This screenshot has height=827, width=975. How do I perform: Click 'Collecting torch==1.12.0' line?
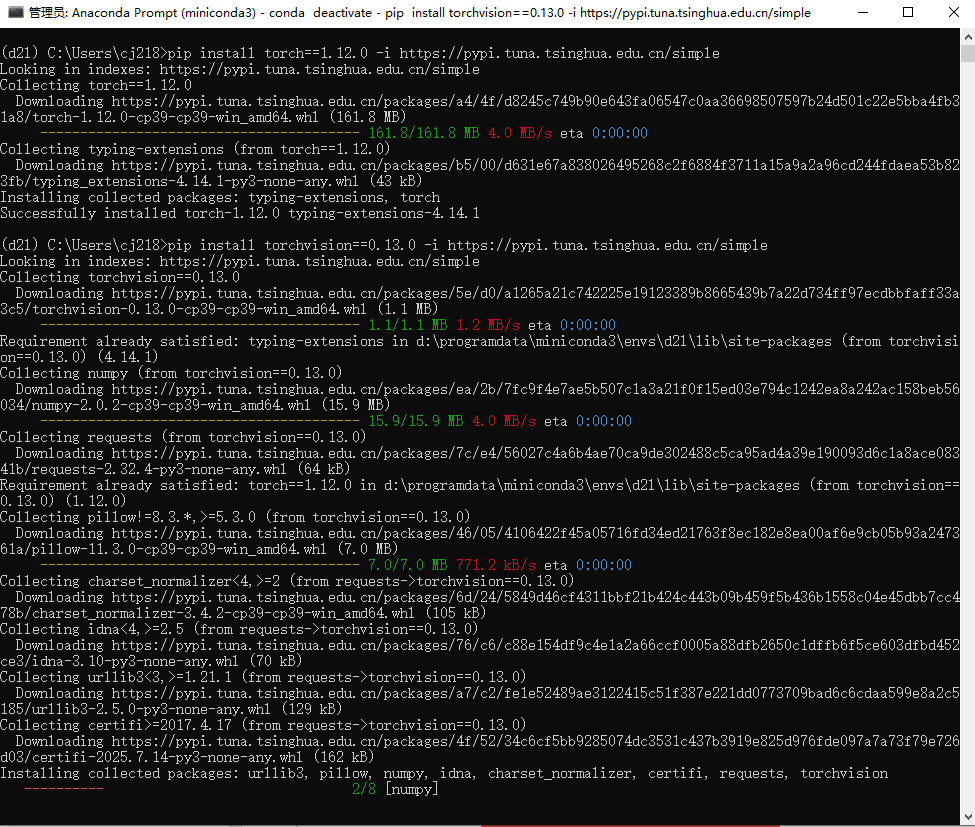(x=96, y=85)
